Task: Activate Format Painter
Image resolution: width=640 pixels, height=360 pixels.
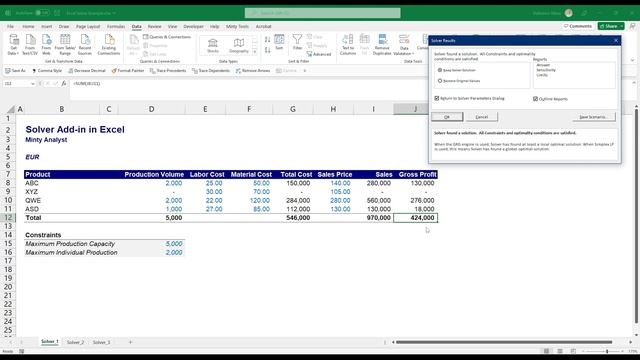Action: [128, 71]
